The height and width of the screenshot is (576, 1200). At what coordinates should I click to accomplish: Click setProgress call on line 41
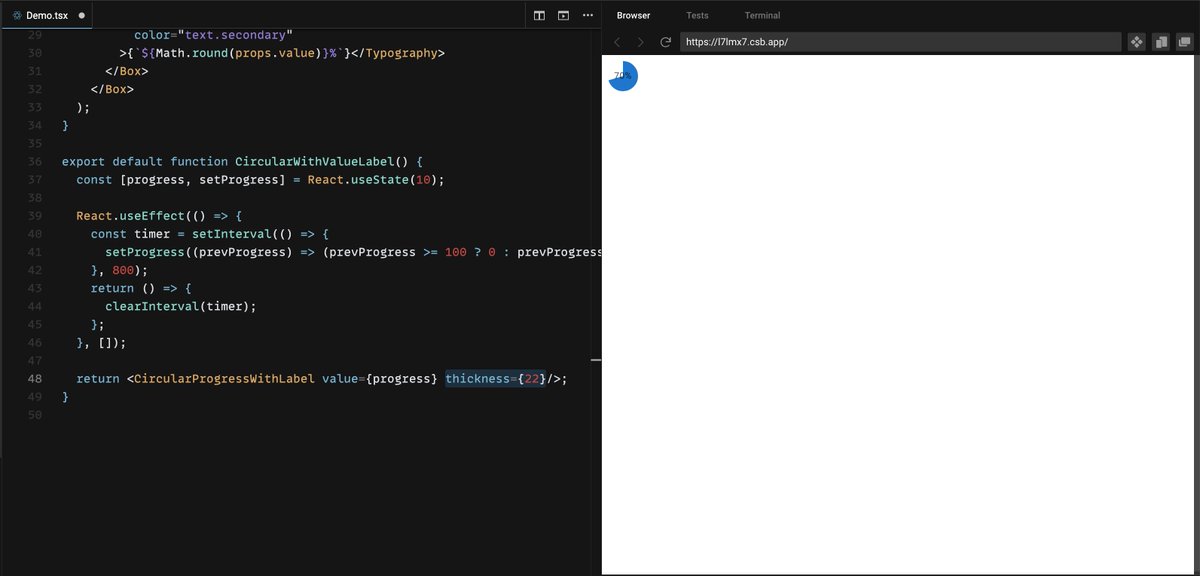click(145, 252)
